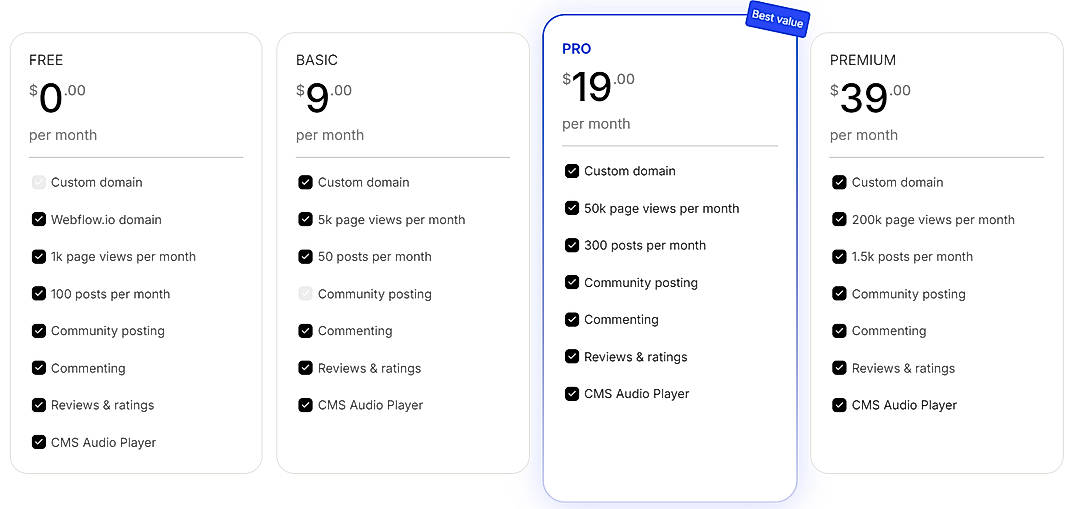Image resolution: width=1070 pixels, height=509 pixels.
Task: Toggle the 200k page views per month checkbox
Action: [x=839, y=220]
